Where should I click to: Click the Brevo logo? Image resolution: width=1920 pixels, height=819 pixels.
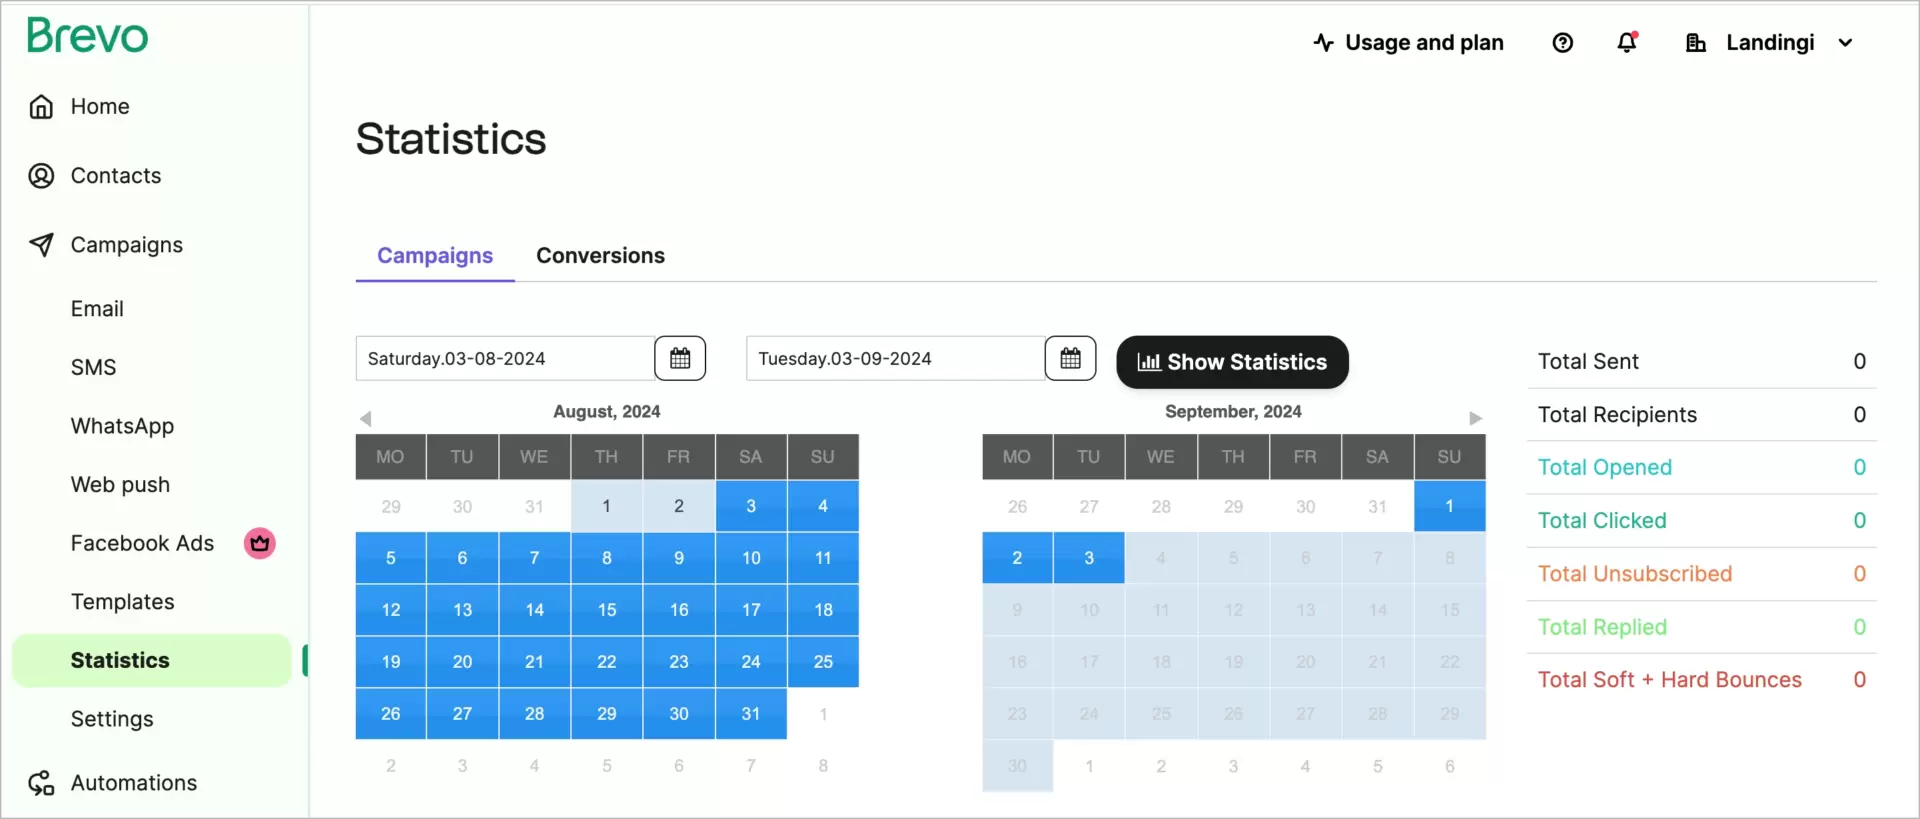point(86,36)
